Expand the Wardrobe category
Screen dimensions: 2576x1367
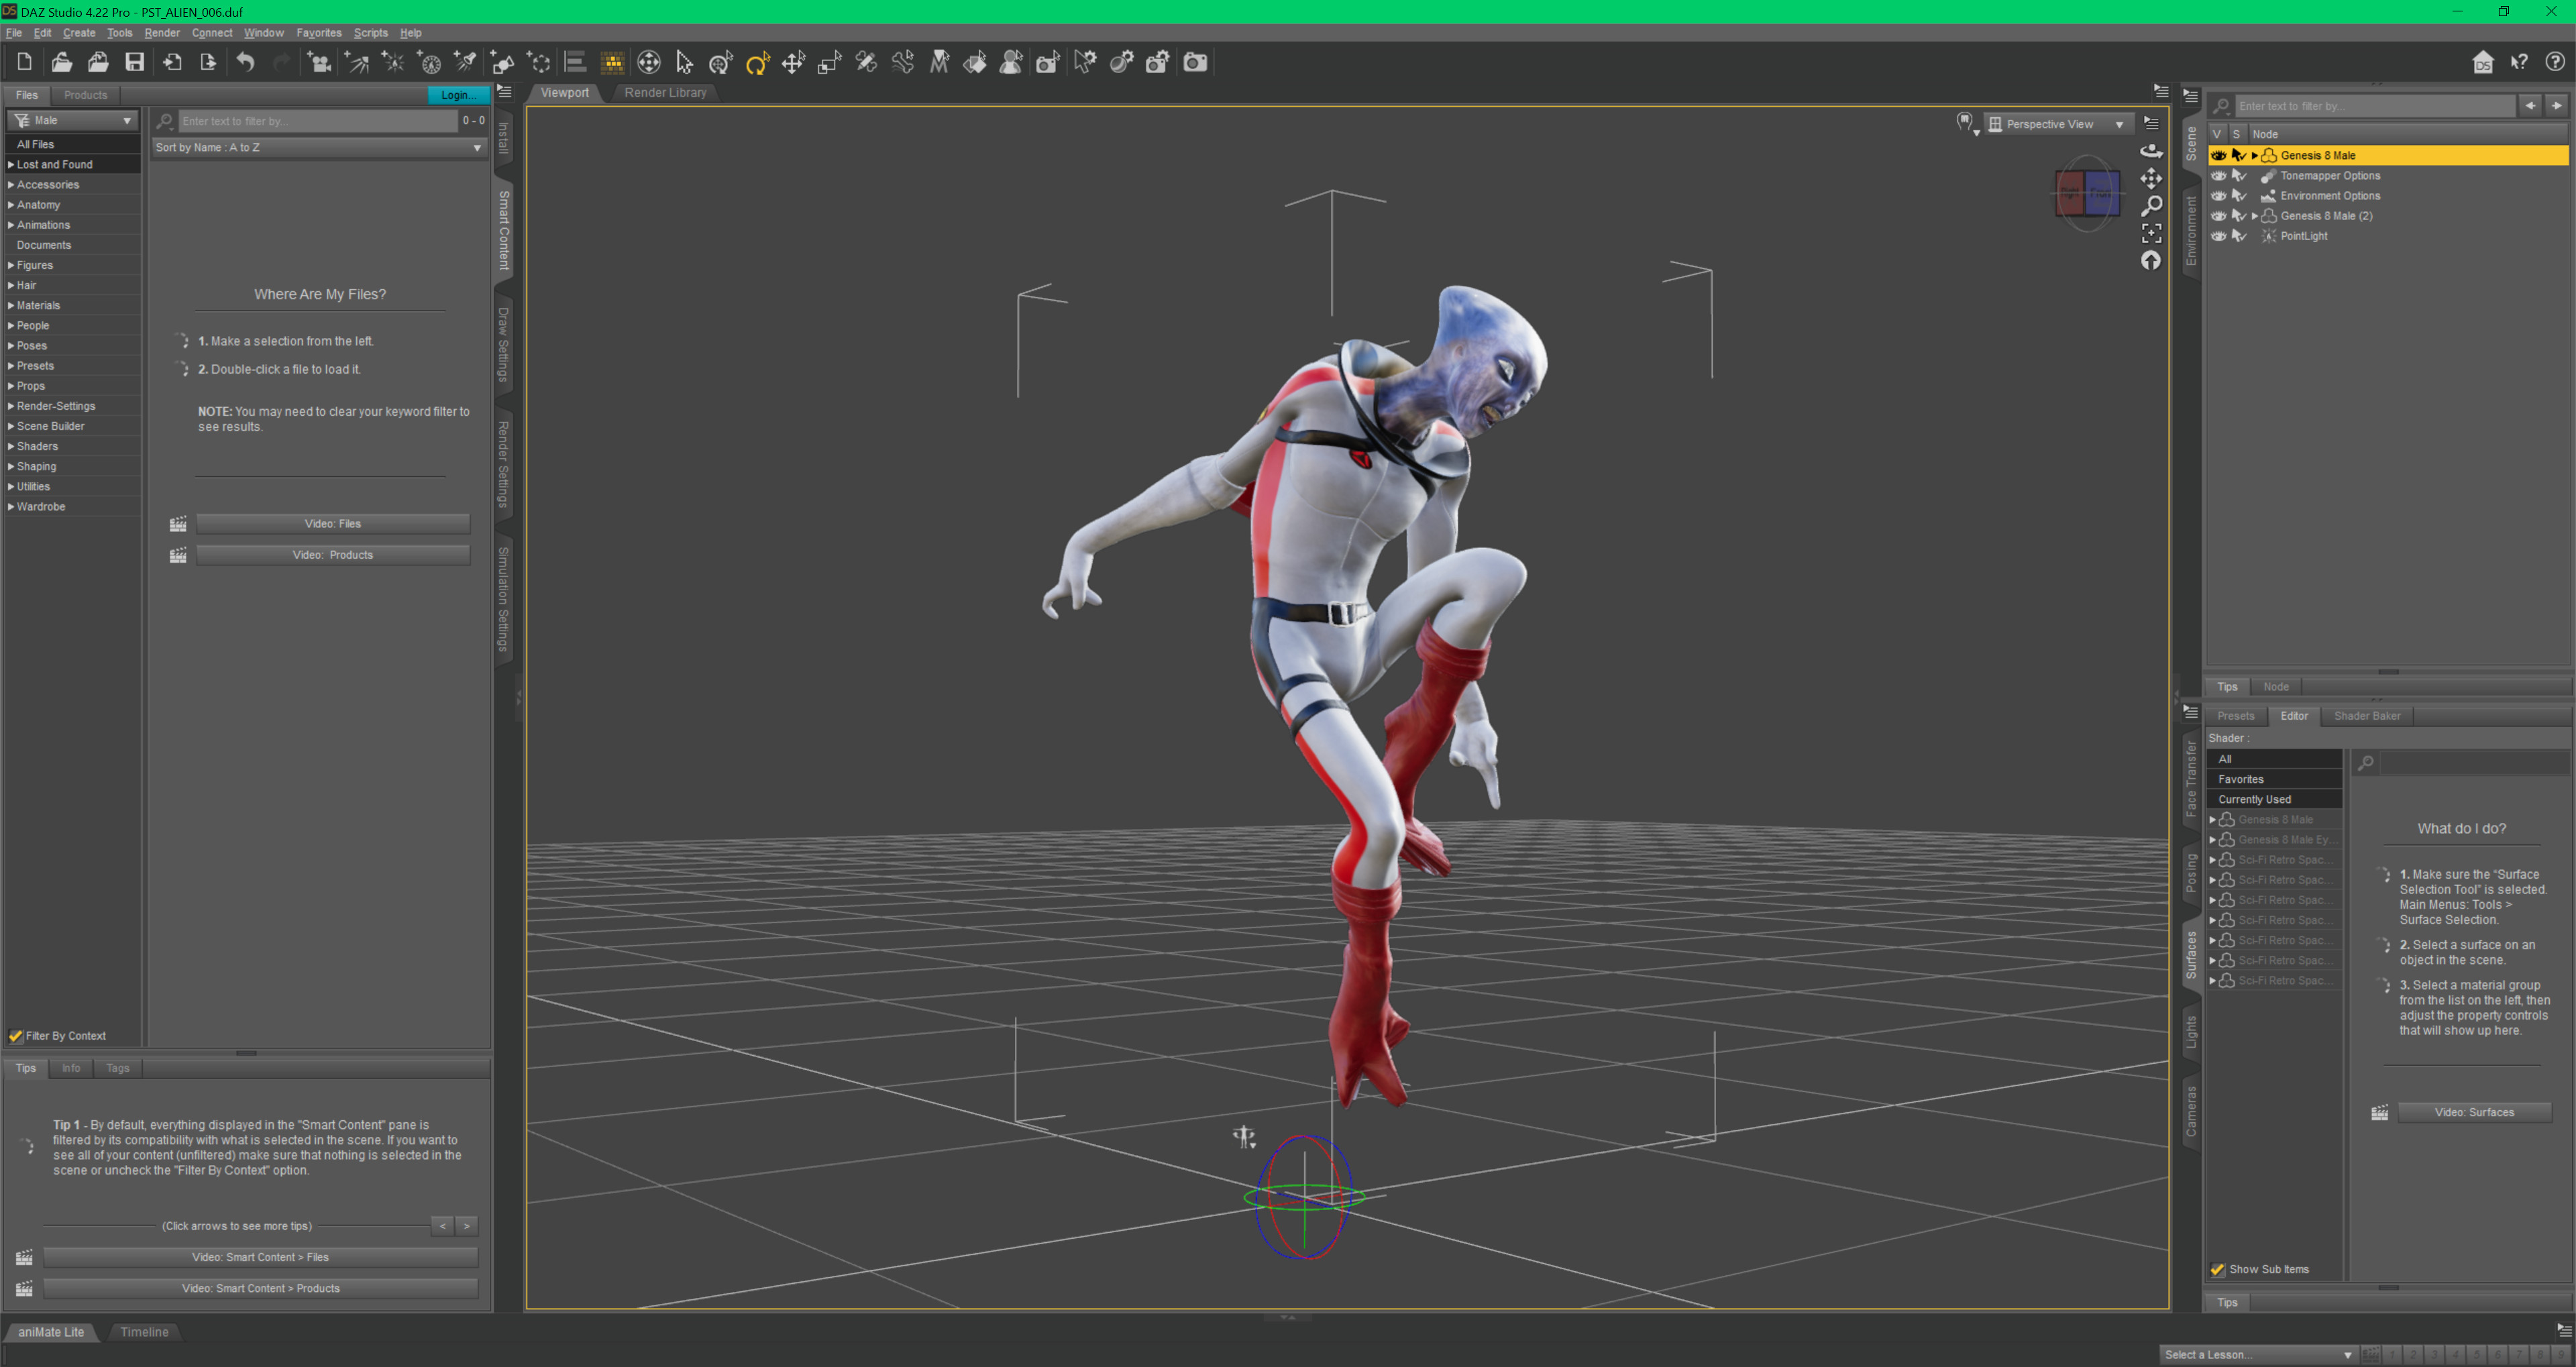tap(11, 506)
